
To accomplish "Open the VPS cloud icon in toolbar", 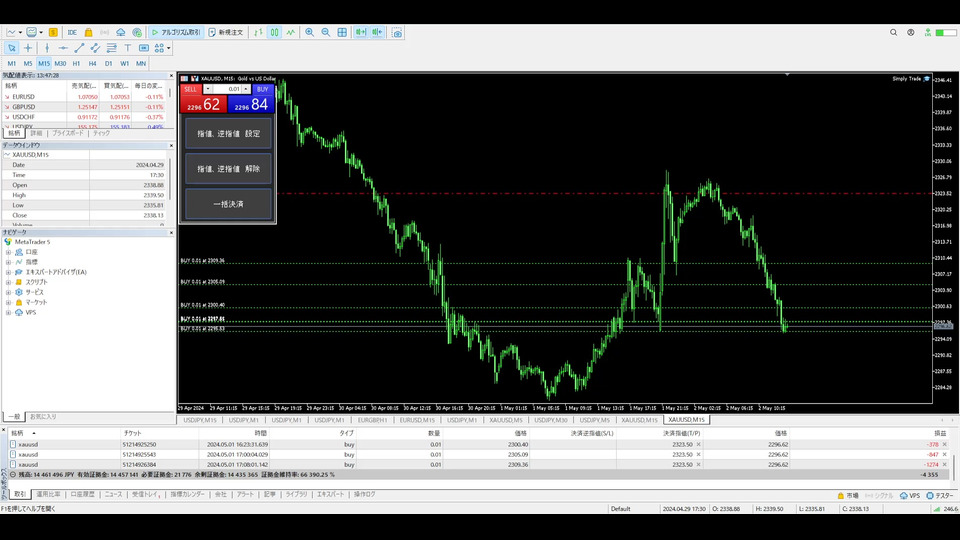I will (x=121, y=32).
